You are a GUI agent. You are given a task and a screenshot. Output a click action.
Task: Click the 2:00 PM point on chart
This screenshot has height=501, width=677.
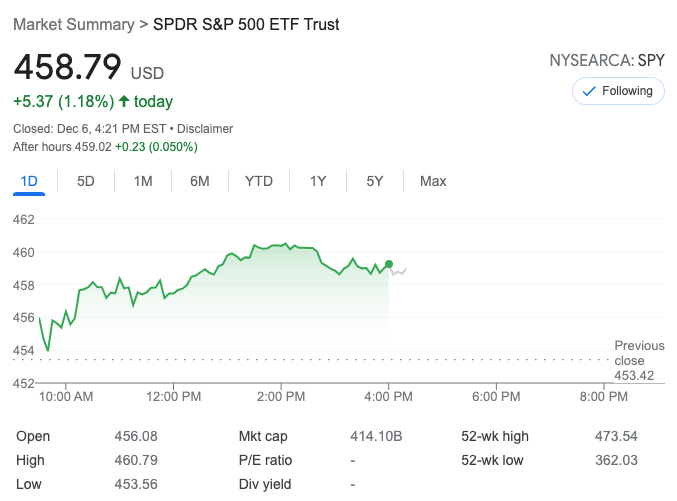pos(281,245)
